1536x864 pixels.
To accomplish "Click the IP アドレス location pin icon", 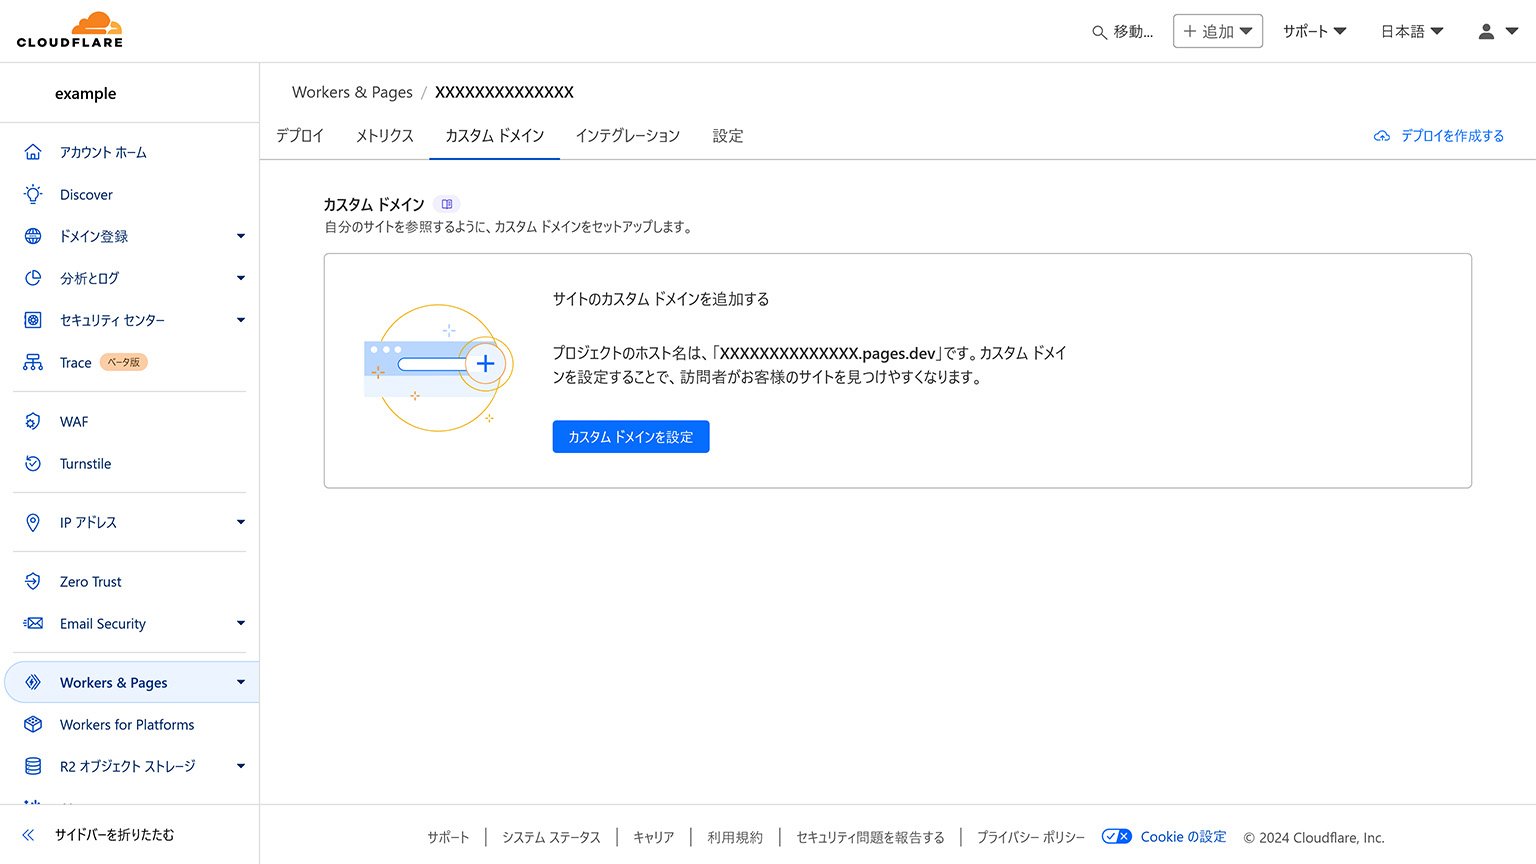I will click(x=33, y=522).
